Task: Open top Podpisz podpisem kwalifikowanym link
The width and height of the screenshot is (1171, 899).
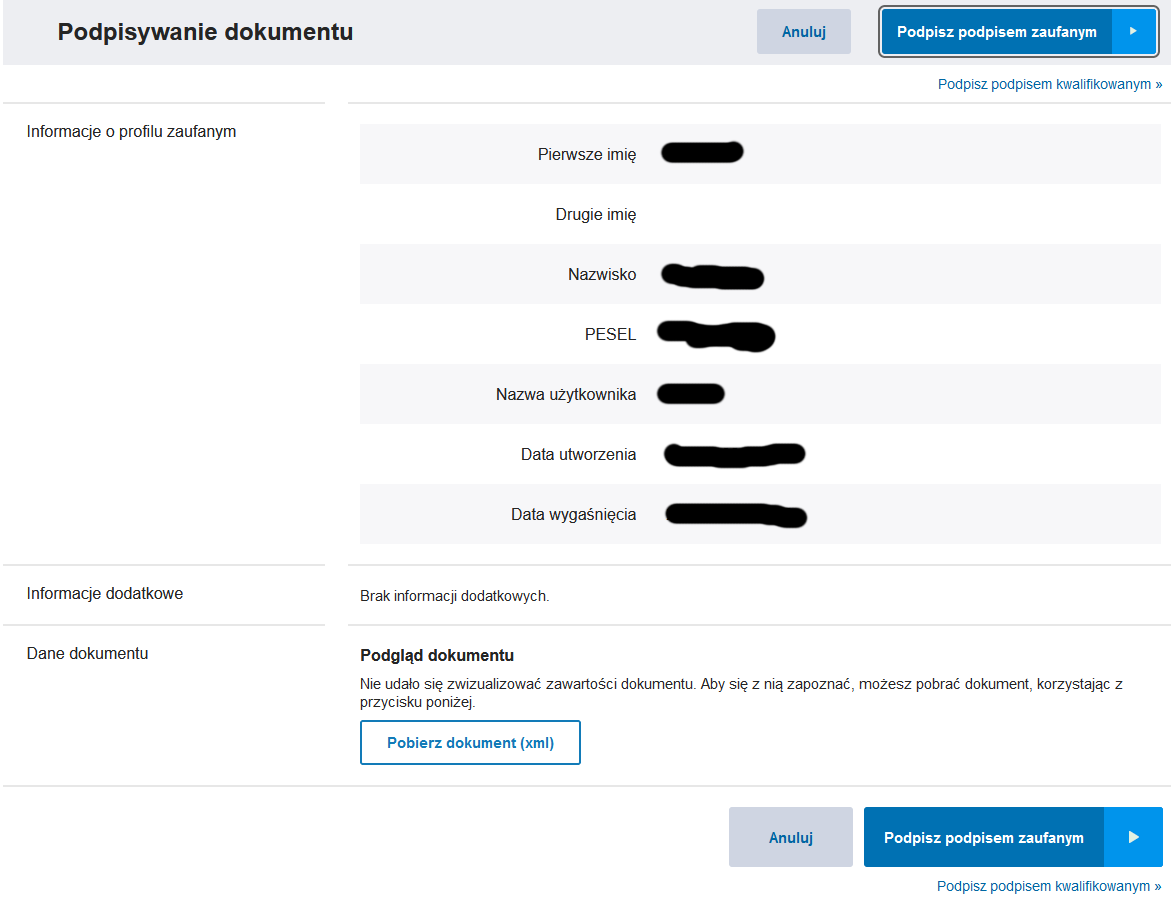Action: (x=1049, y=84)
